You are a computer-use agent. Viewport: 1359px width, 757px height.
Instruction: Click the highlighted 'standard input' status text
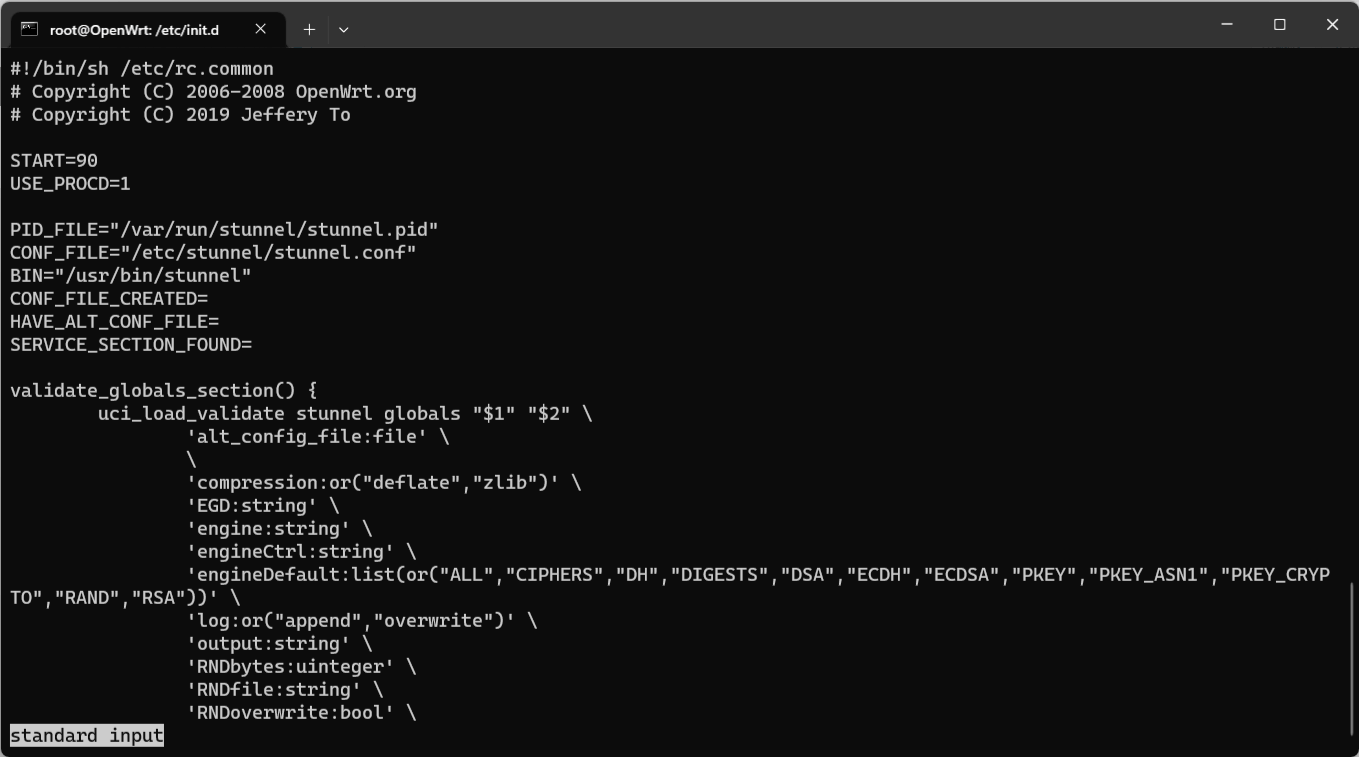(87, 736)
